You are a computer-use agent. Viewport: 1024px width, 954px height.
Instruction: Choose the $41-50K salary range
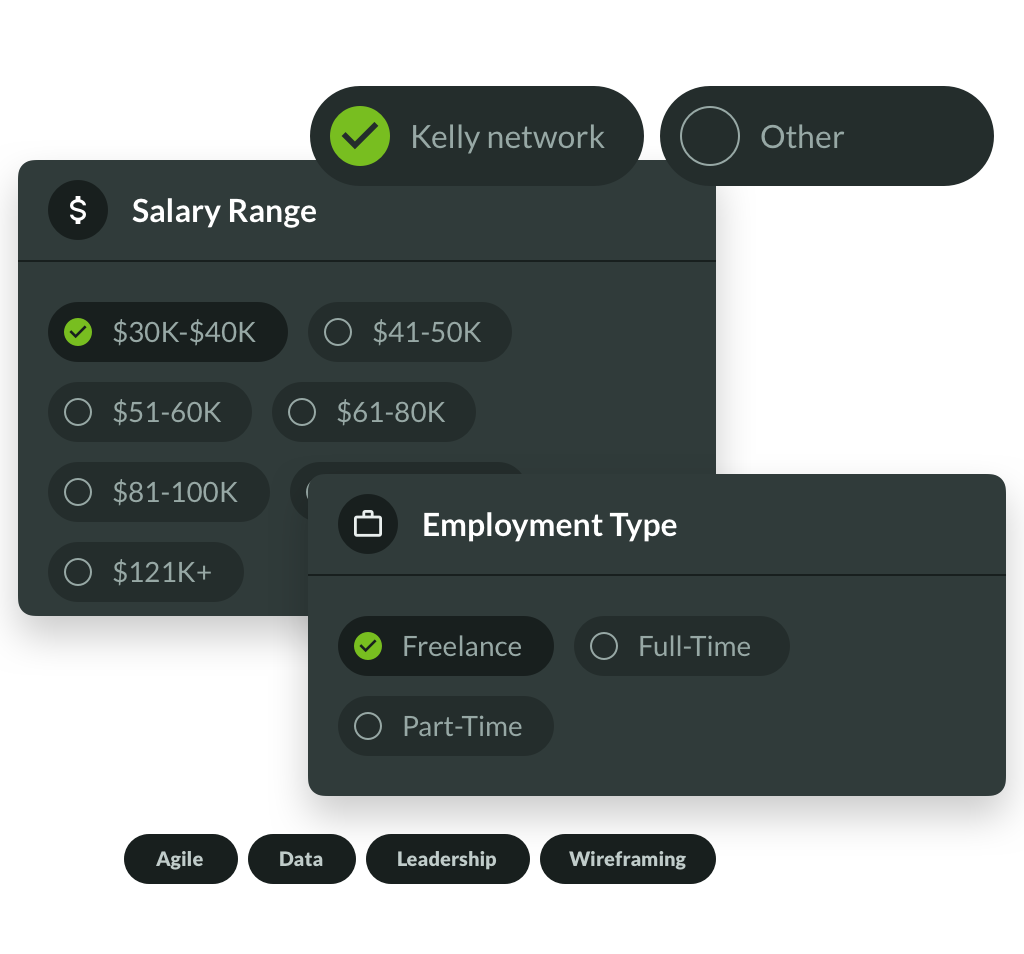(409, 332)
